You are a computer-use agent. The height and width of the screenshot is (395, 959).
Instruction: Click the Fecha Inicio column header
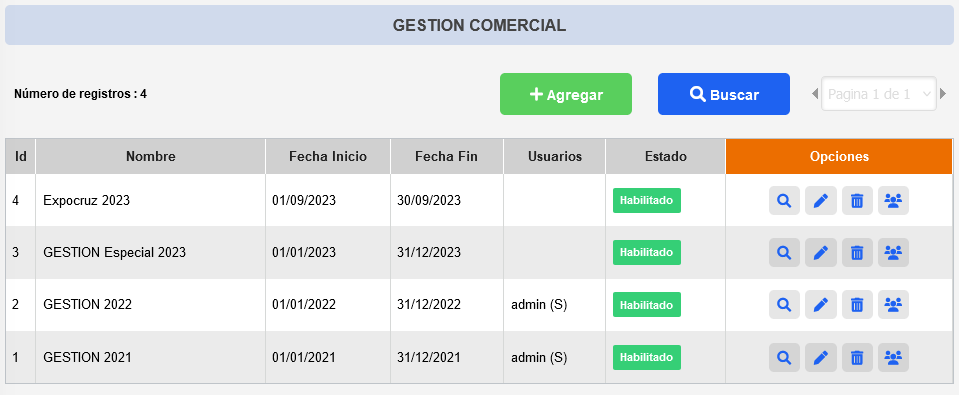point(328,157)
